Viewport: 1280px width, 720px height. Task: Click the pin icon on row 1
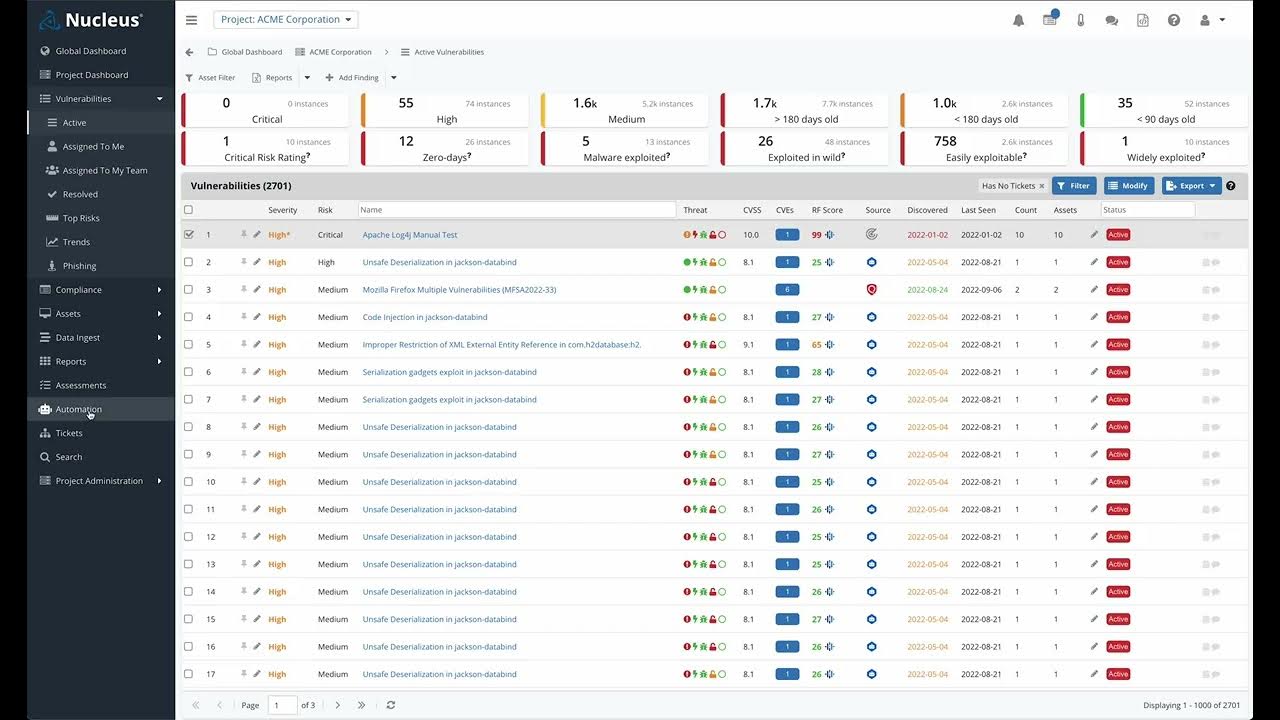(x=243, y=235)
